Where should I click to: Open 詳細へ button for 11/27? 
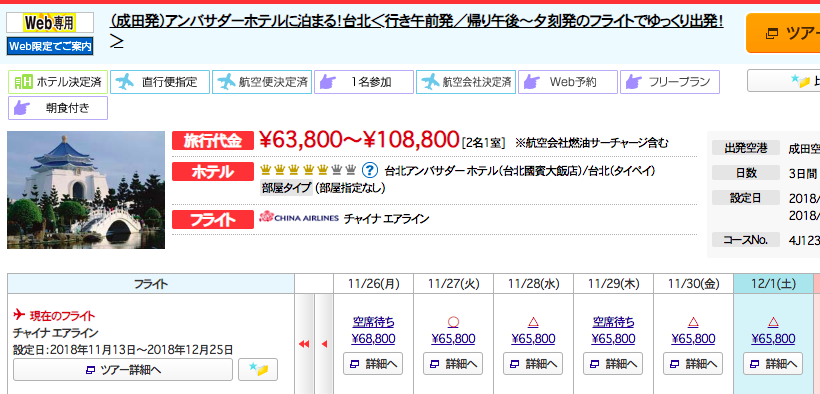(x=453, y=364)
